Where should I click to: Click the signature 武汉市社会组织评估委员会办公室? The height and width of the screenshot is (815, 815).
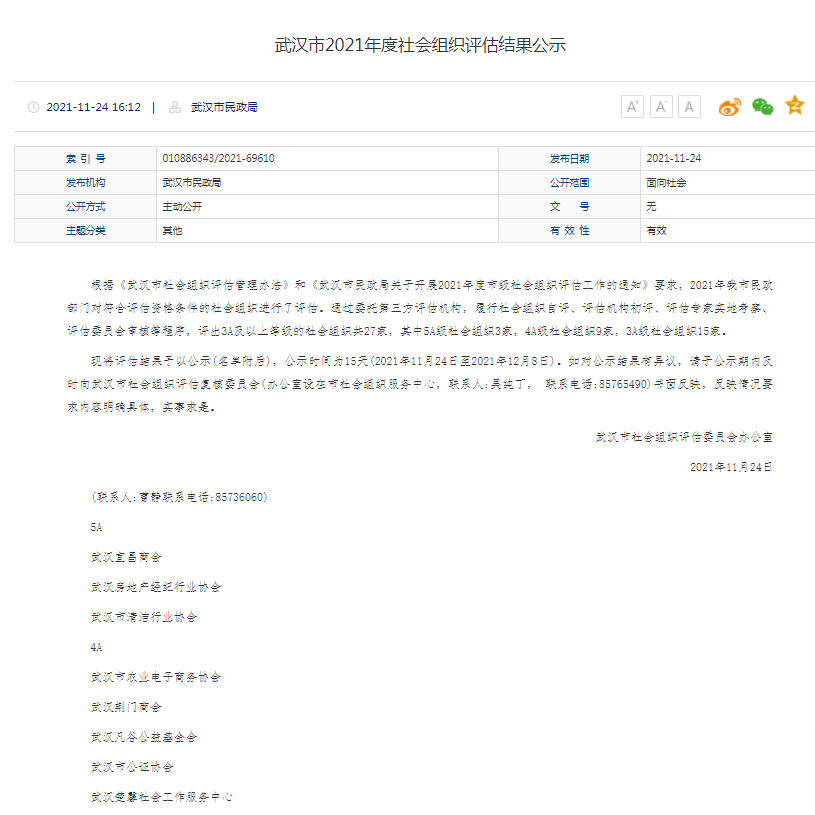pos(684,437)
